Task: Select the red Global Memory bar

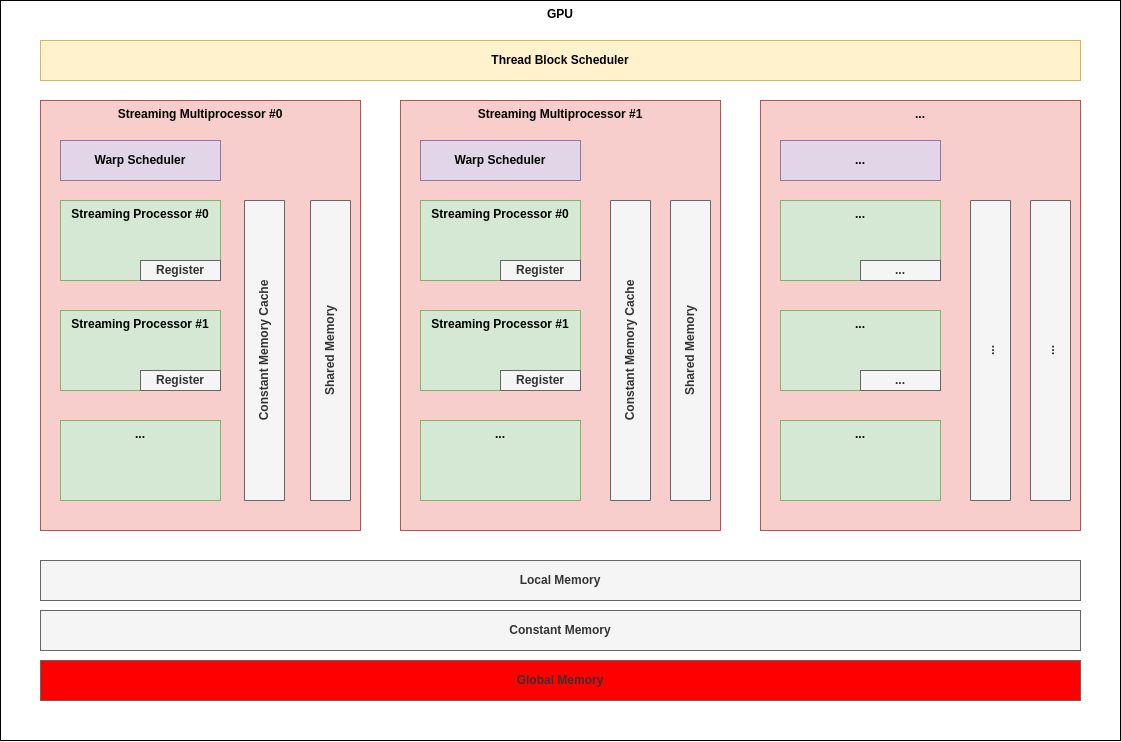Action: (x=560, y=680)
